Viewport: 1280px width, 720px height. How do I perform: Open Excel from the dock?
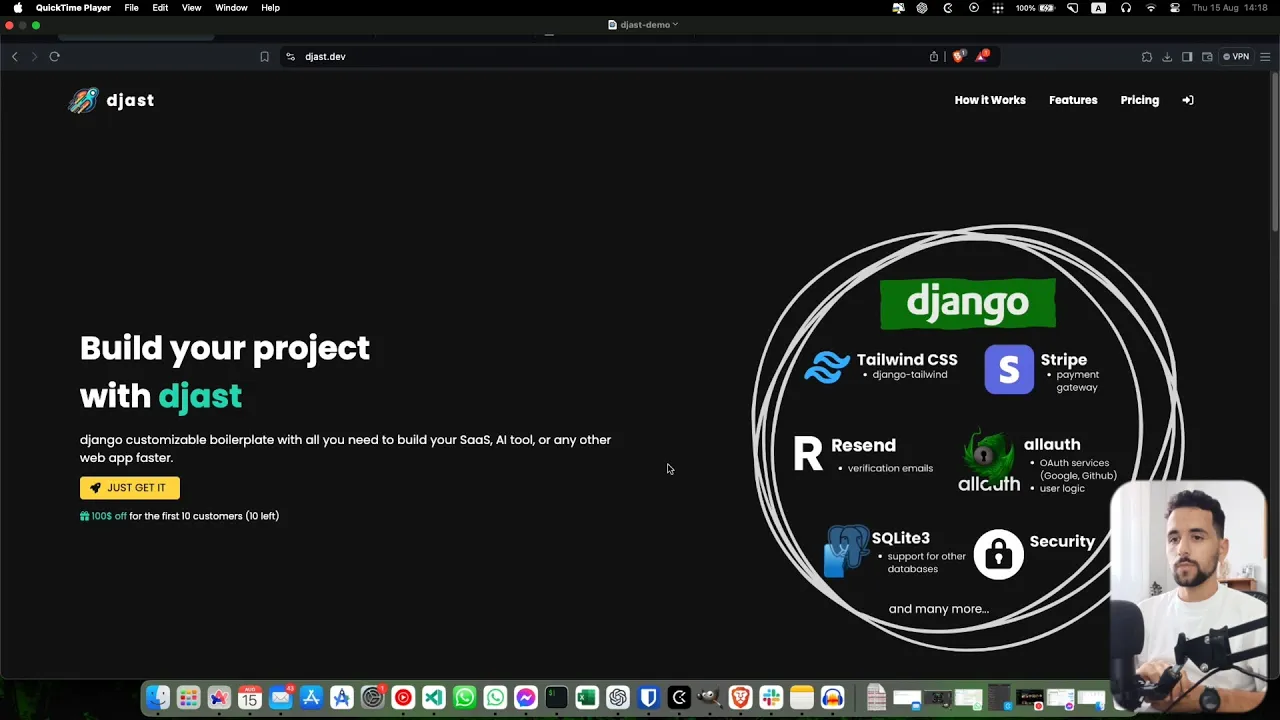point(587,698)
